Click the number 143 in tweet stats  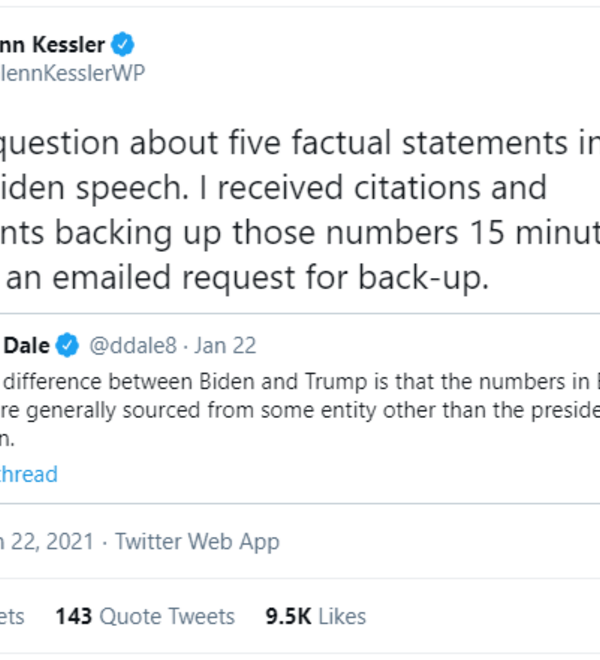(x=73, y=616)
